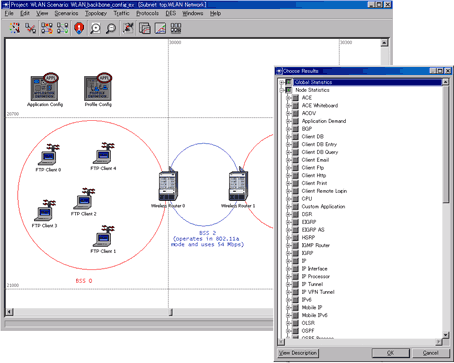Select the FTP Client 3 laptop

point(45,211)
